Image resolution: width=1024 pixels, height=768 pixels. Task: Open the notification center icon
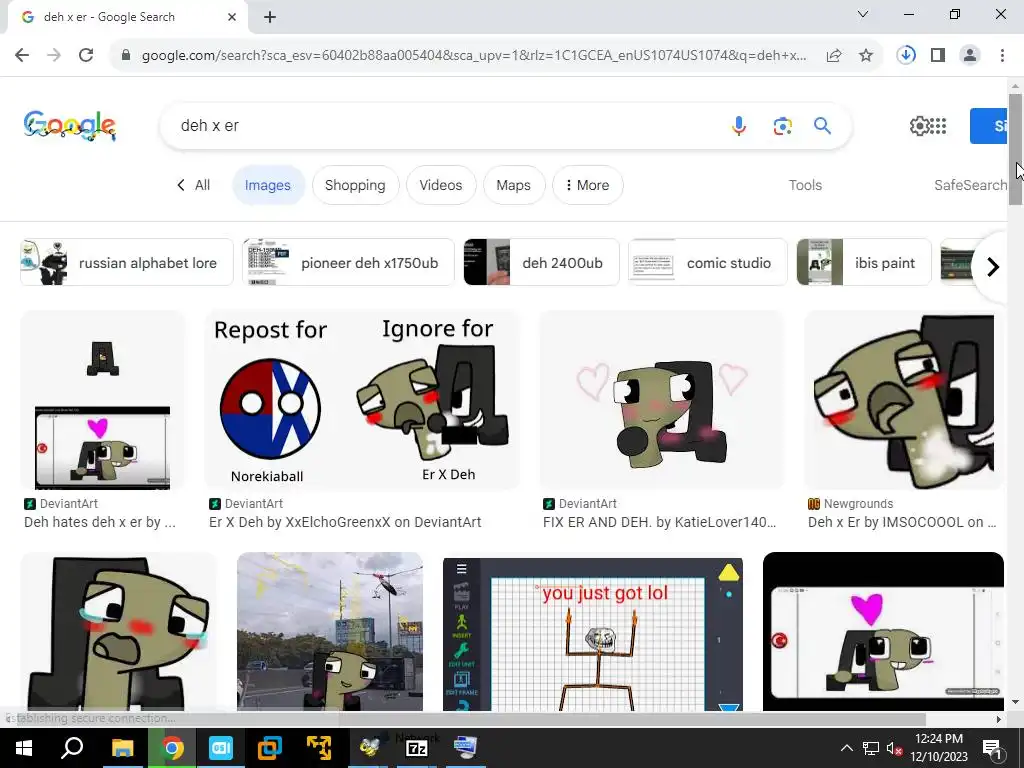pyautogui.click(x=991, y=749)
